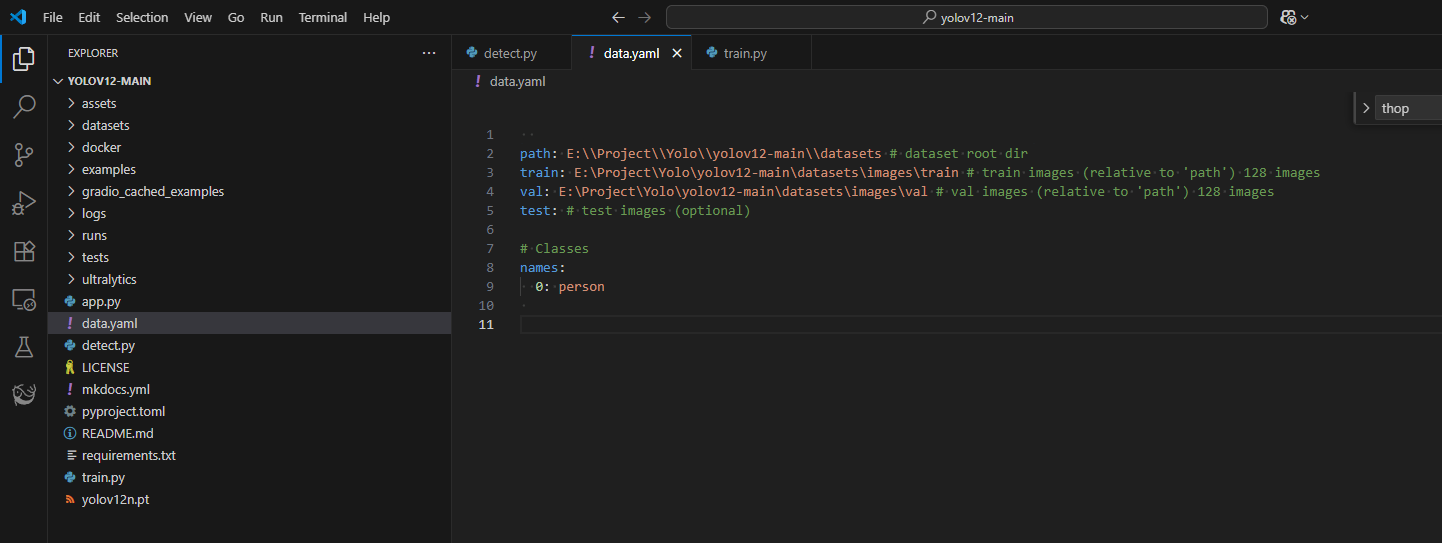Expand the assets folder
The width and height of the screenshot is (1442, 543).
(x=71, y=103)
